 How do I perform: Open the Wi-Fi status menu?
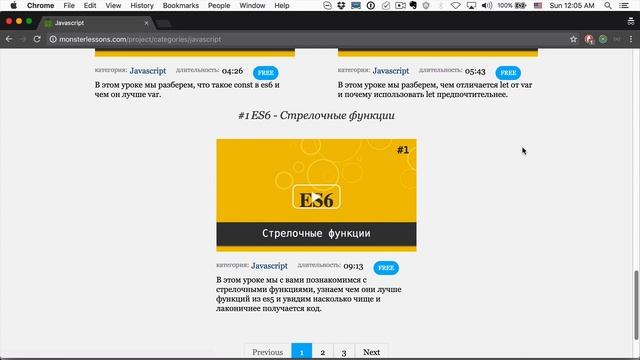[456, 6]
